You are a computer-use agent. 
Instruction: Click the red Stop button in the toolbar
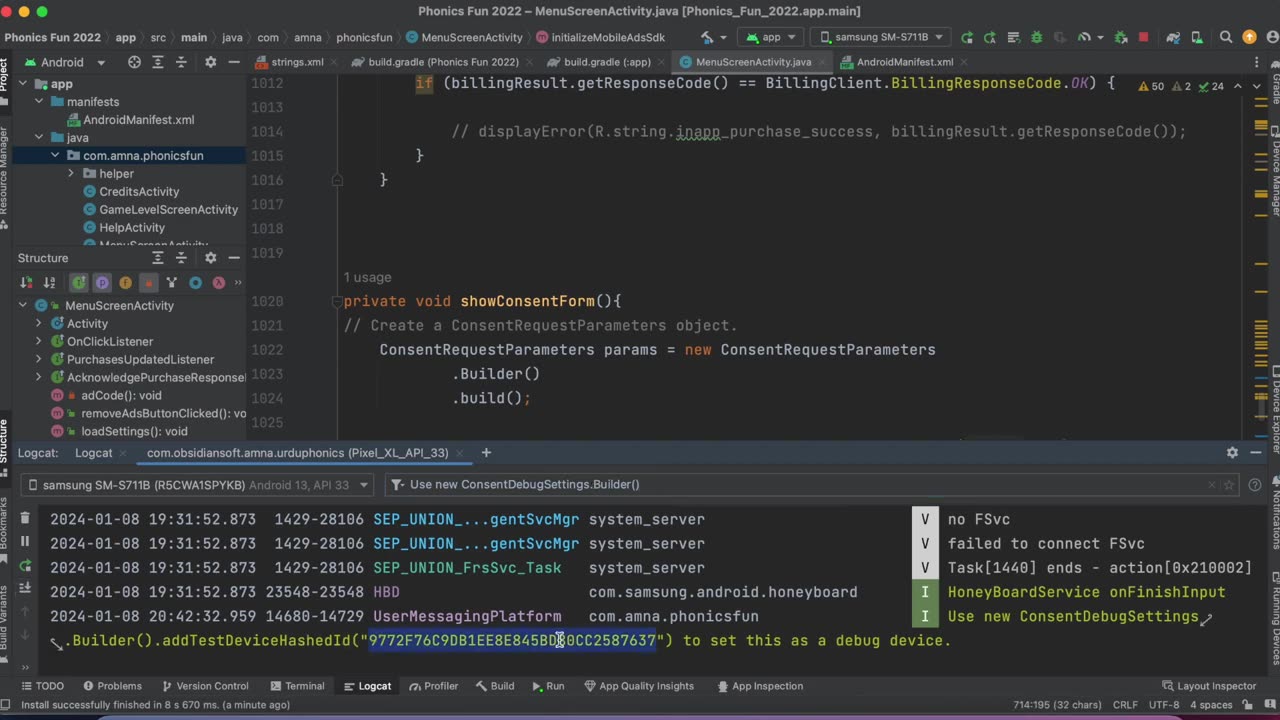click(1144, 37)
